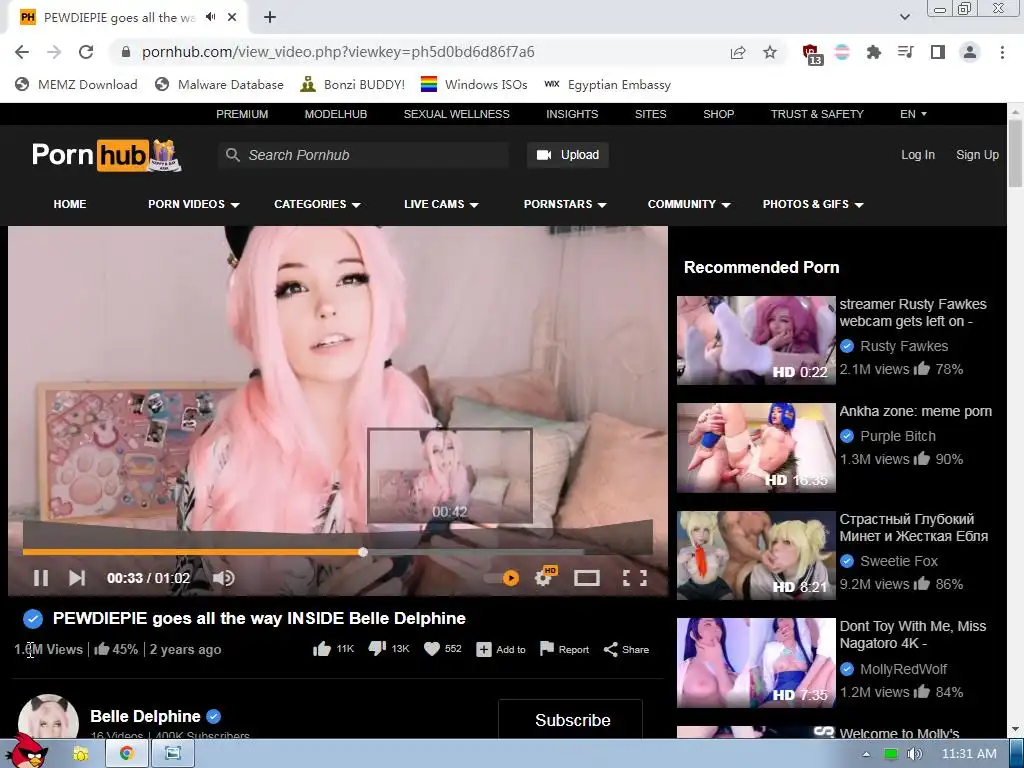Viewport: 1024px width, 768px height.
Task: Give the video a thumbs down
Action: (x=377, y=648)
